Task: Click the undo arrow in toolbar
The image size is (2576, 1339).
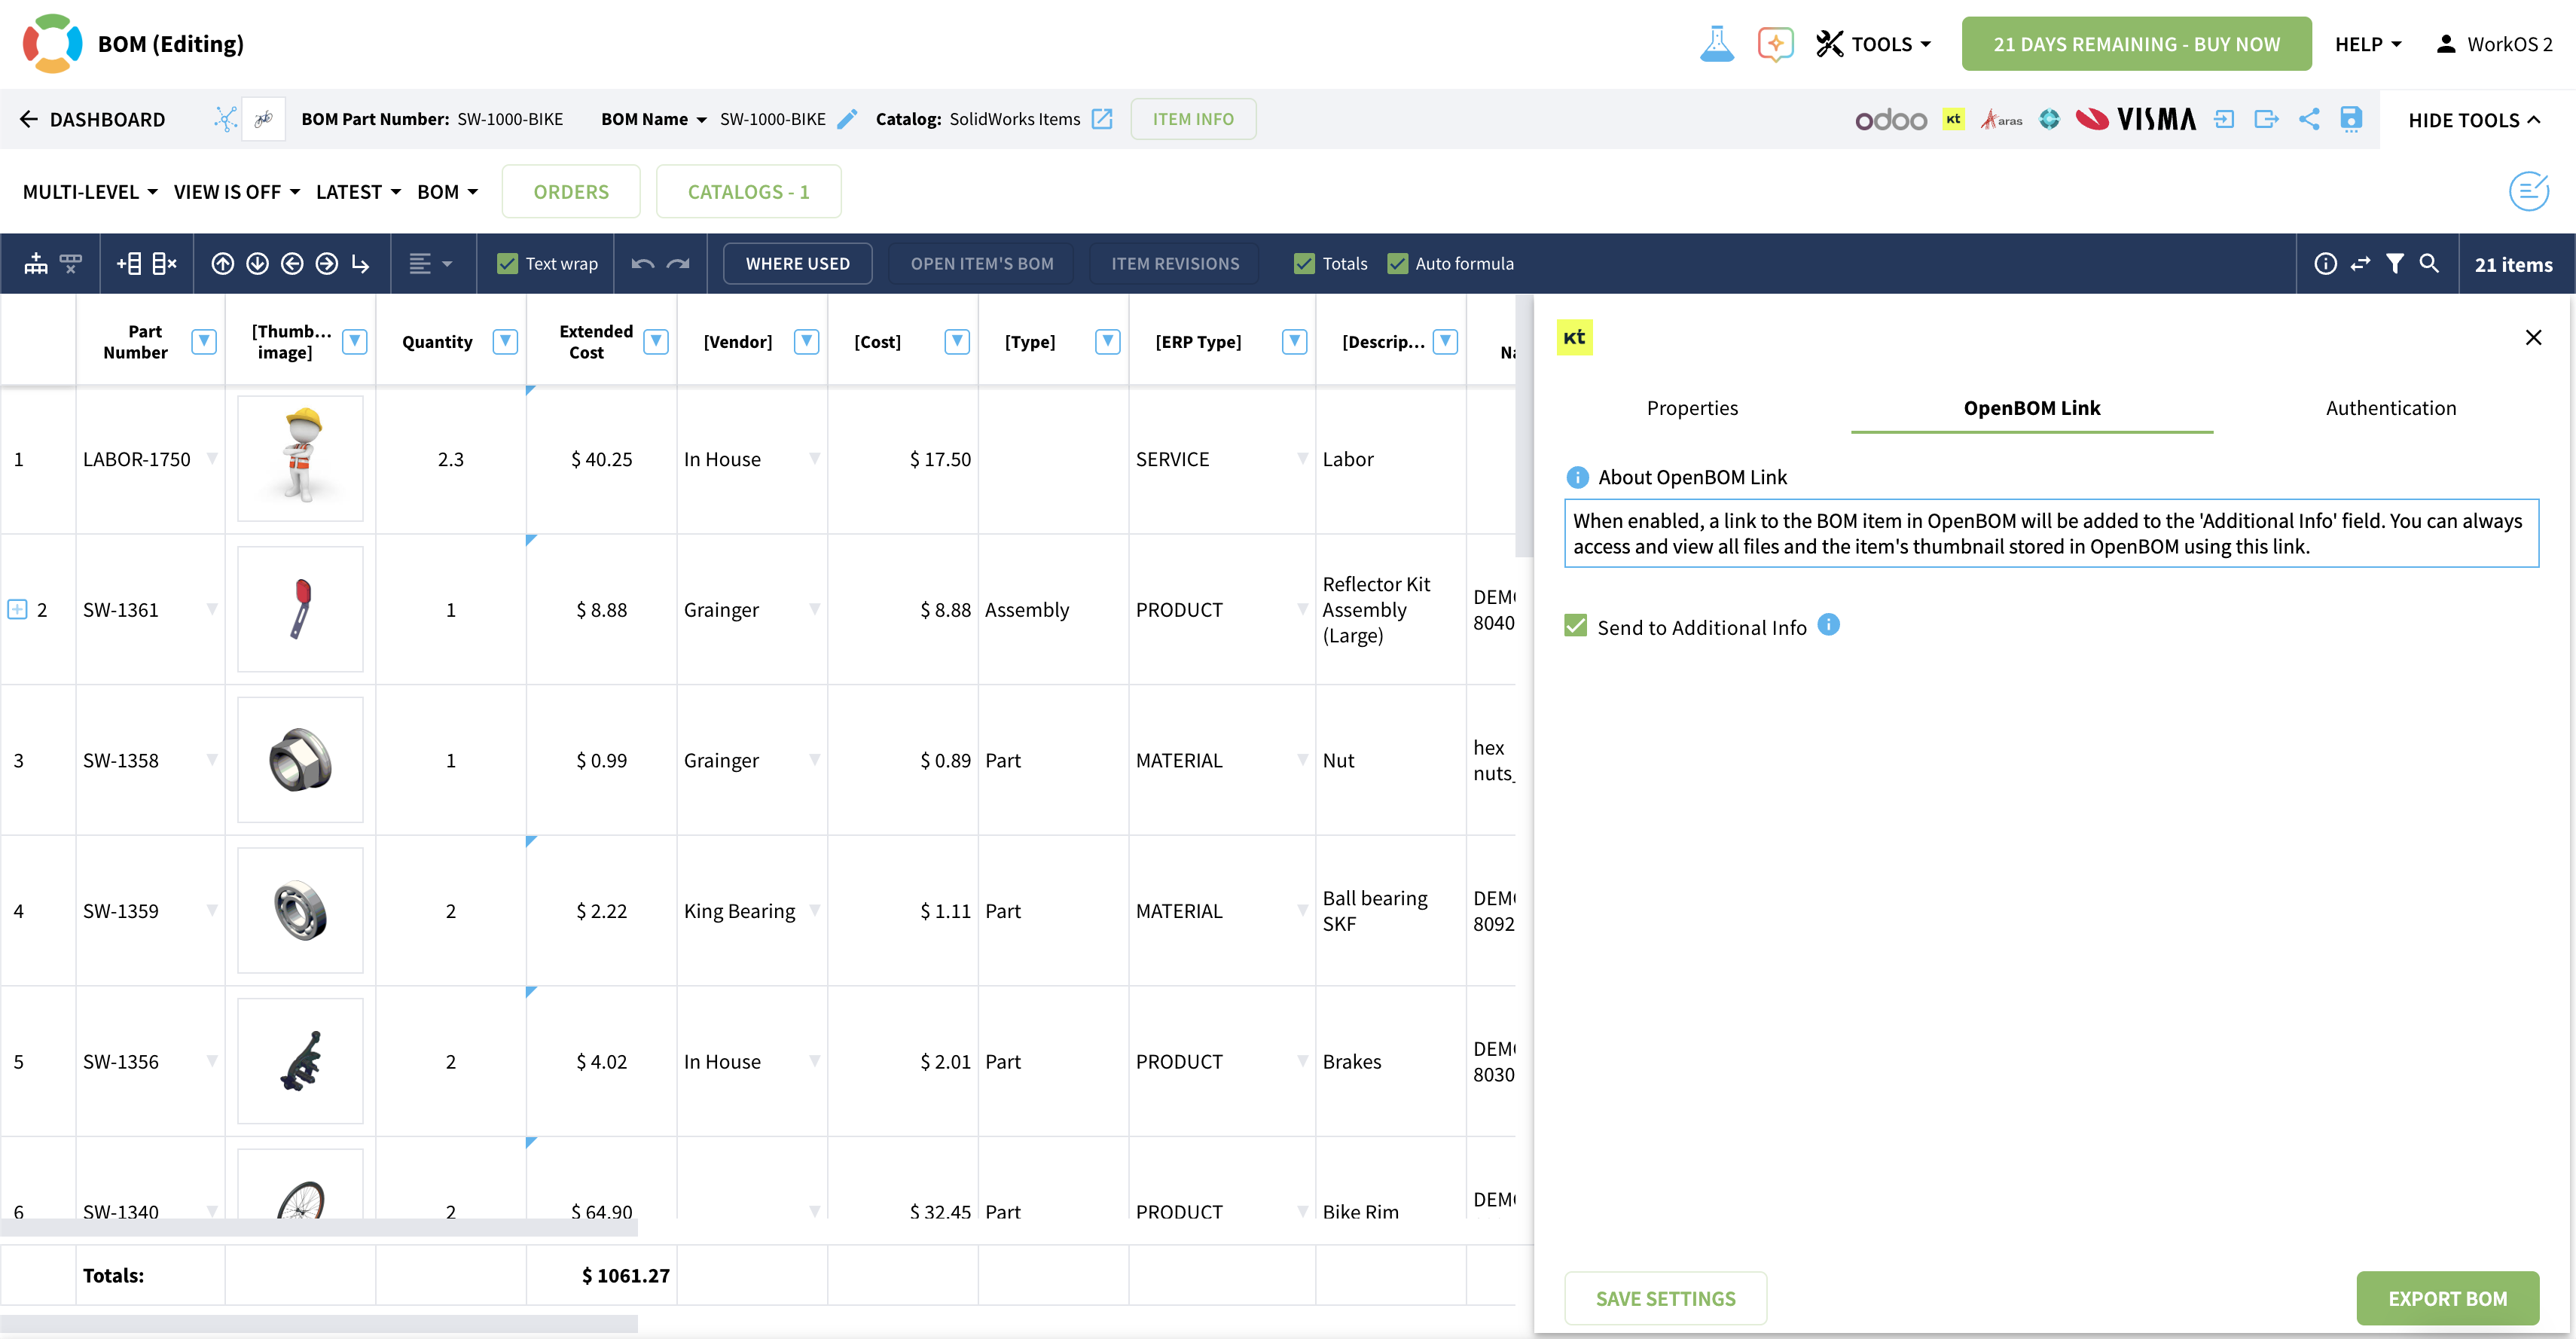Action: (643, 264)
